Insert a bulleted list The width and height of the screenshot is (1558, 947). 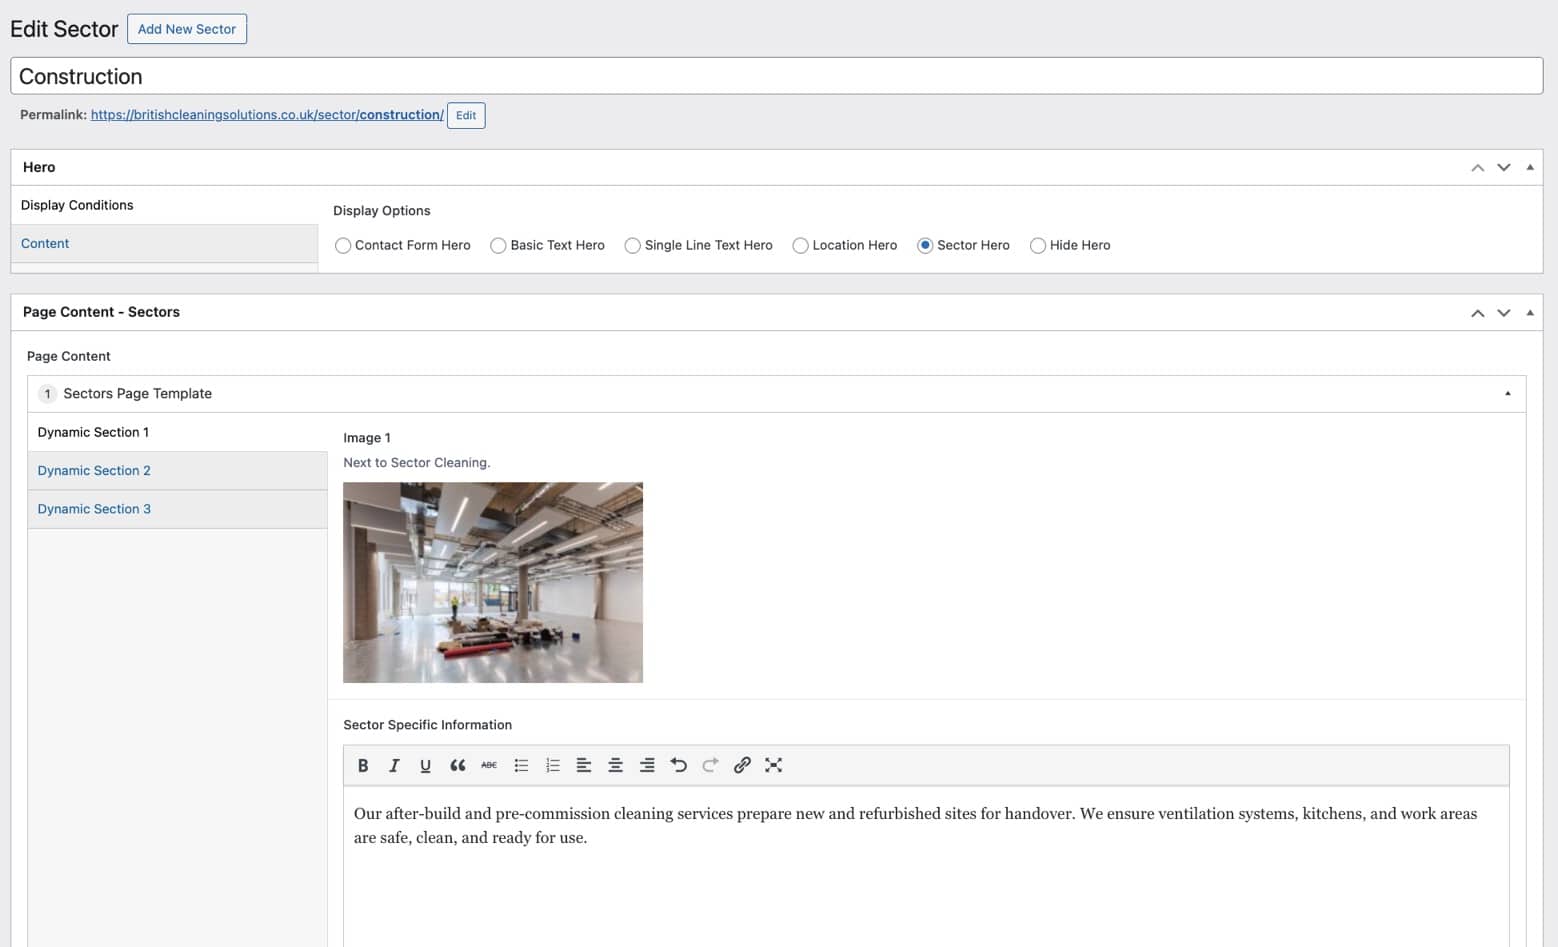click(521, 765)
